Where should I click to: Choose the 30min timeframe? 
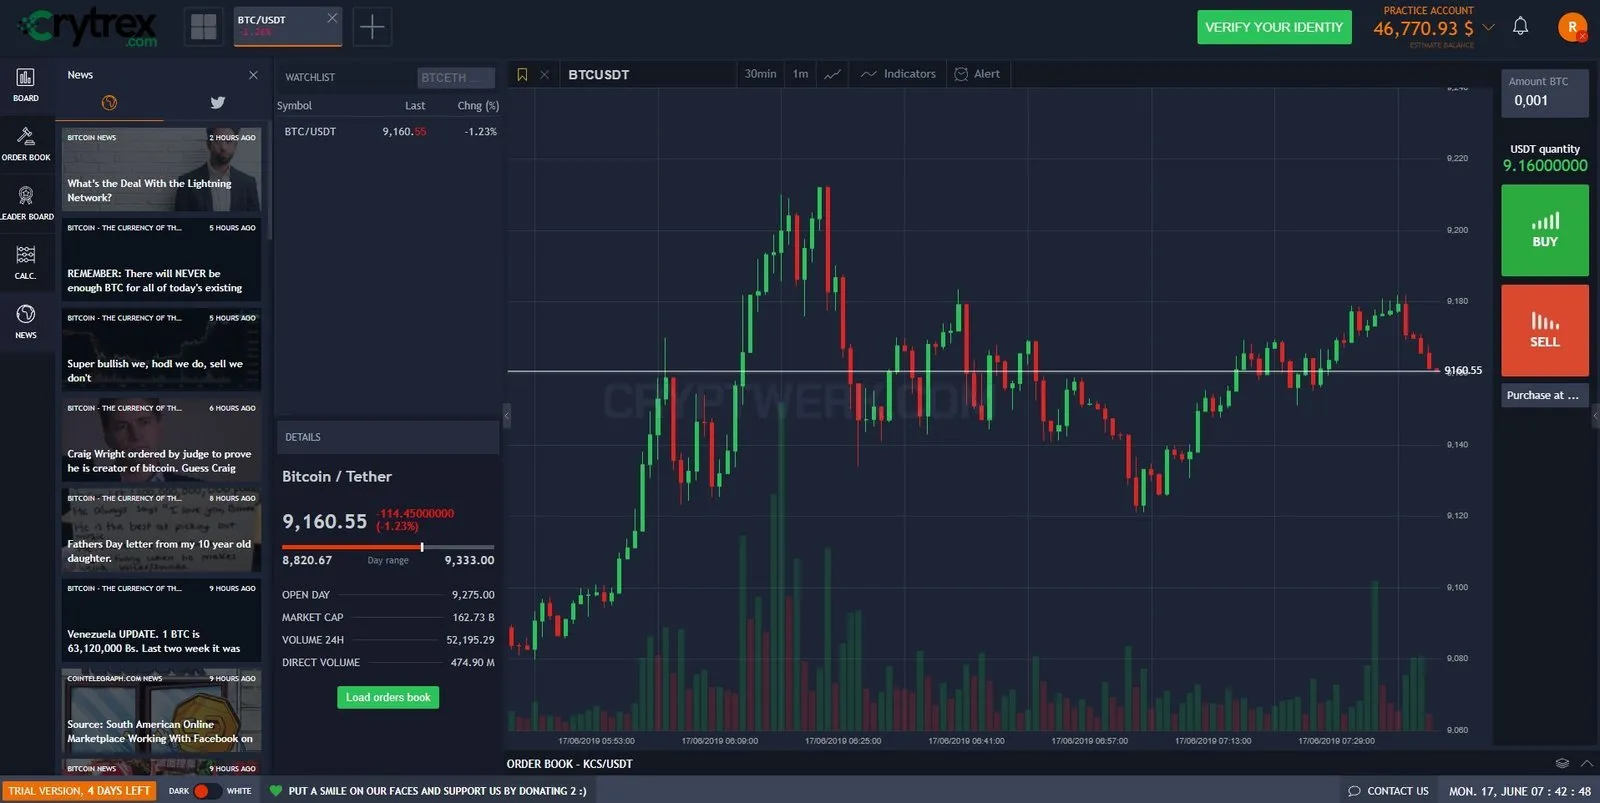point(760,74)
